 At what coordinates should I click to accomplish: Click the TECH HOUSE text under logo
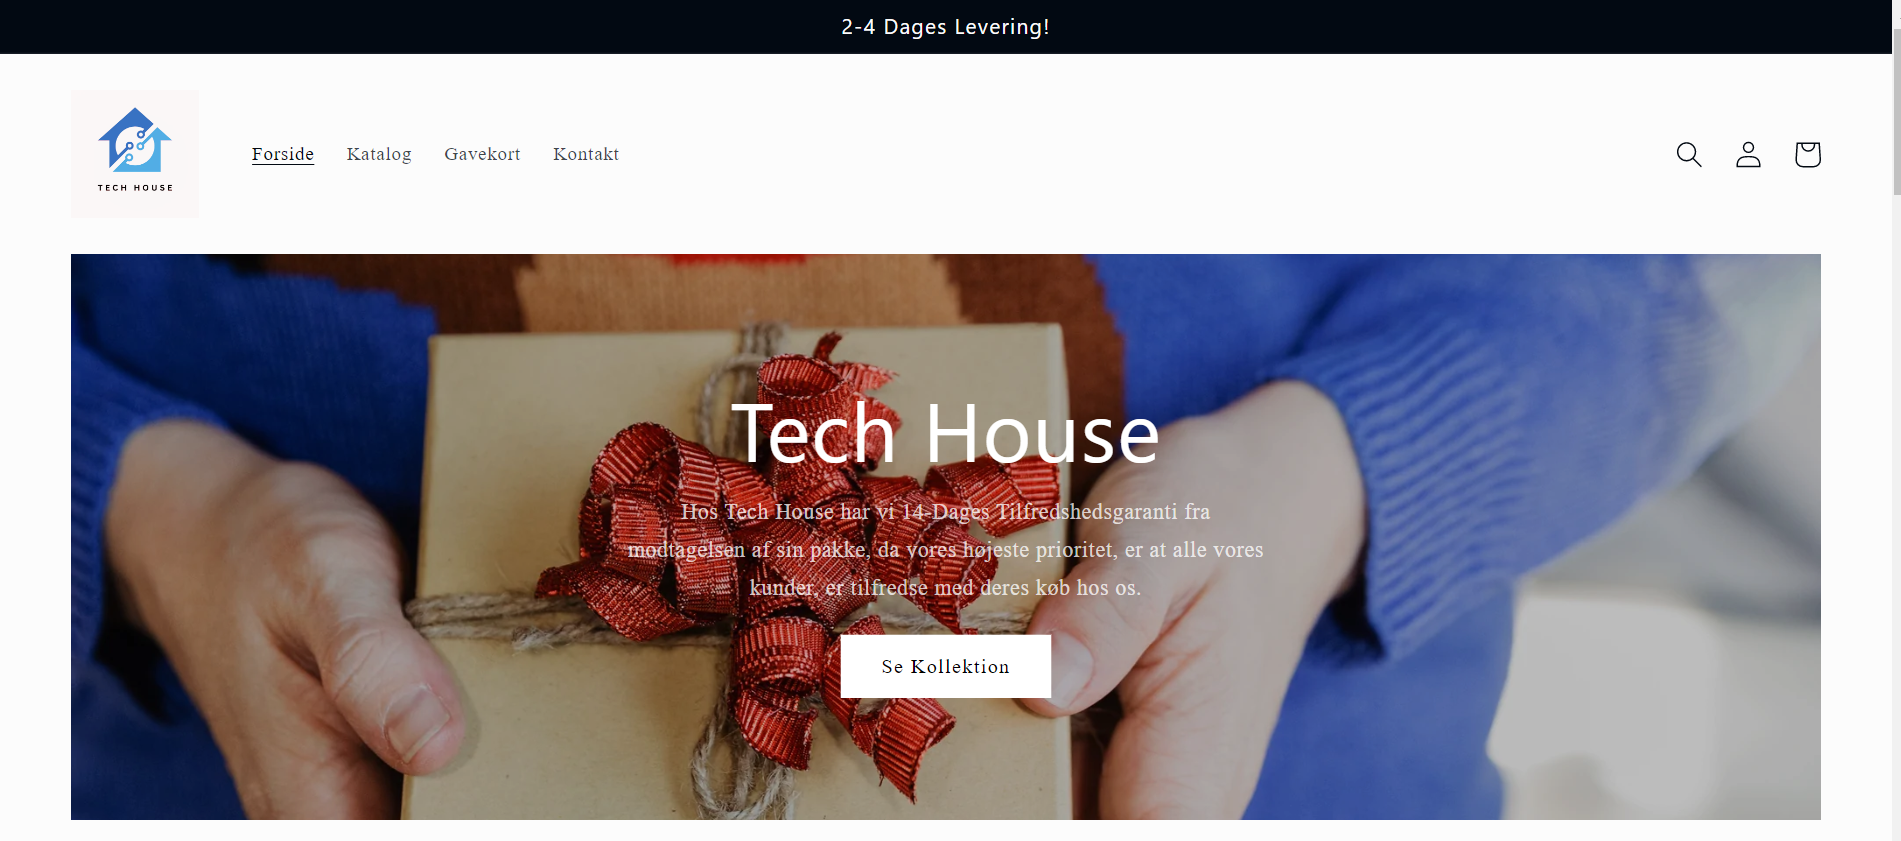135,187
